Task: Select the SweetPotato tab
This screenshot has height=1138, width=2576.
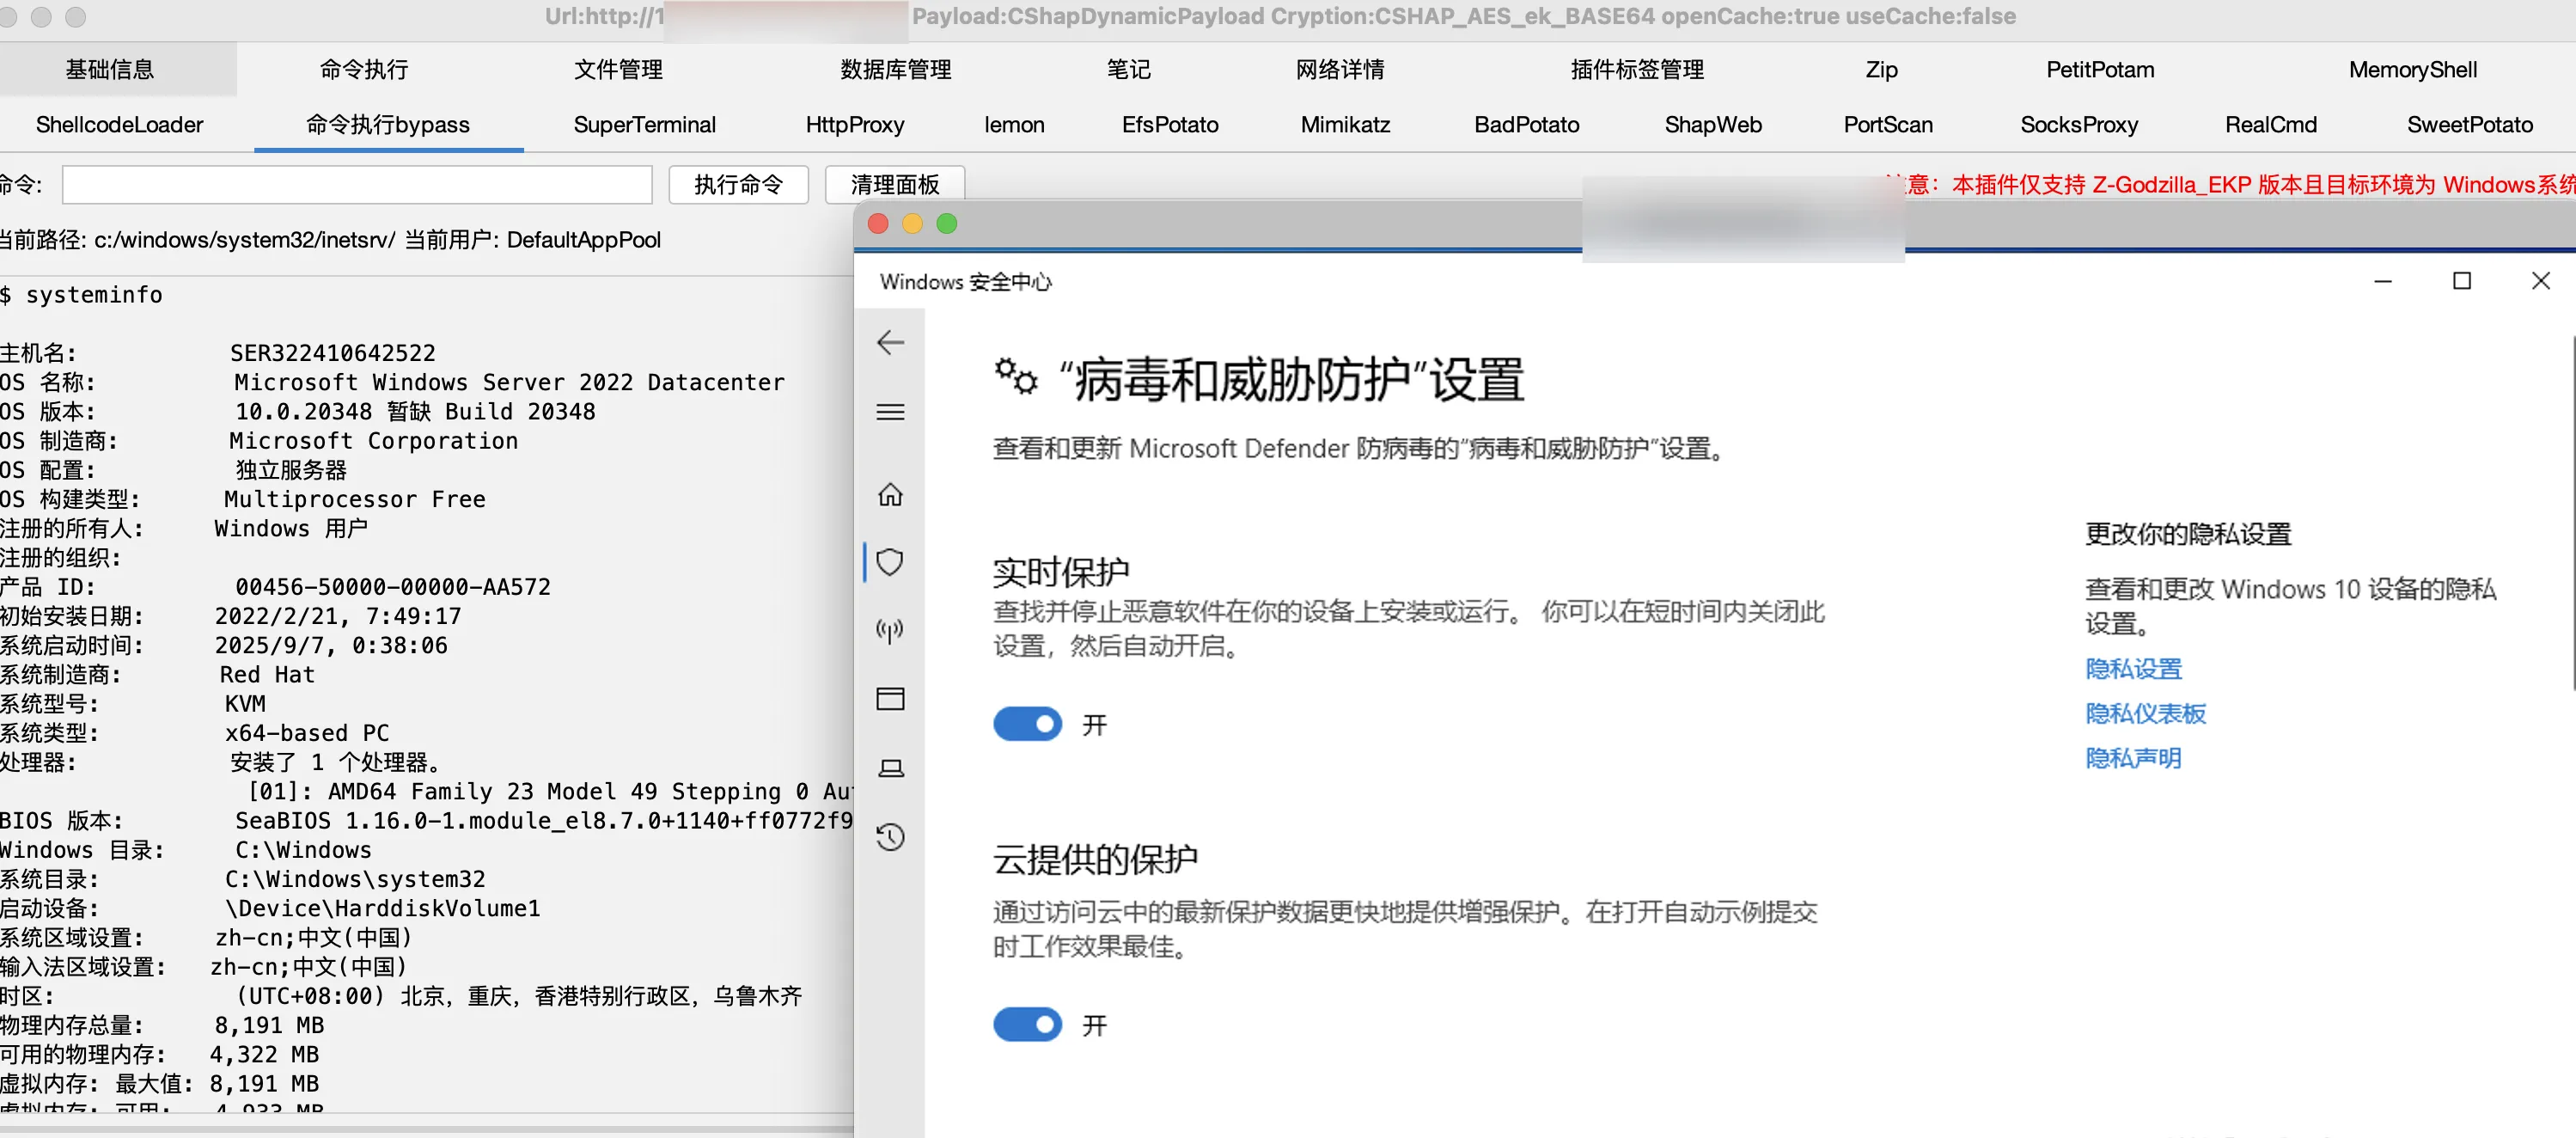Action: click(2469, 125)
